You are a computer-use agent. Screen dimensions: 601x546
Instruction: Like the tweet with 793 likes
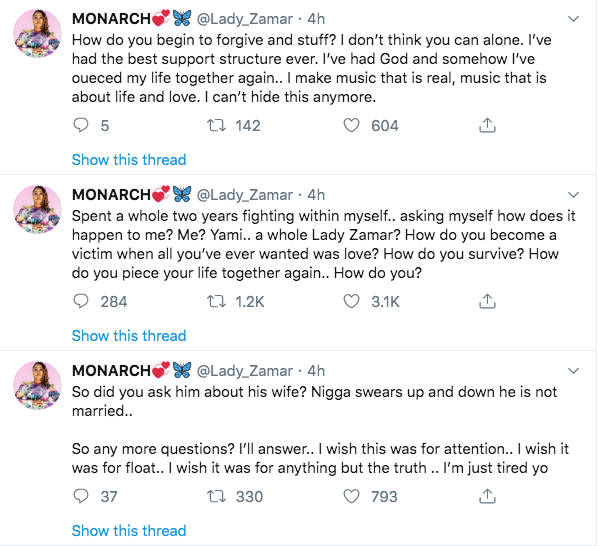pos(352,495)
